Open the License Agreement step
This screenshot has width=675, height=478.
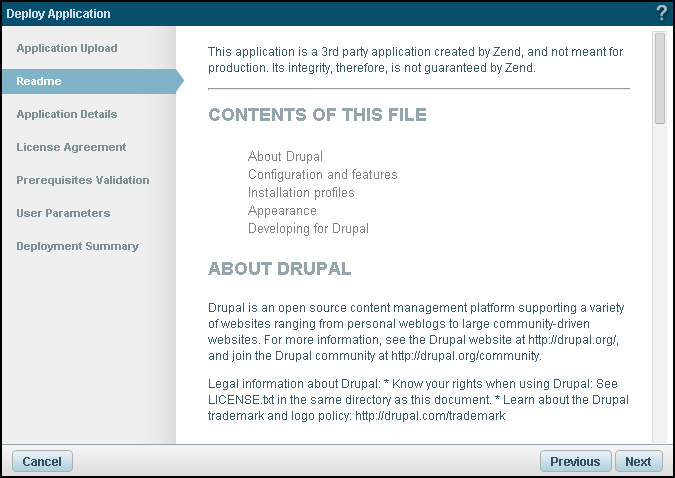[x=71, y=147]
